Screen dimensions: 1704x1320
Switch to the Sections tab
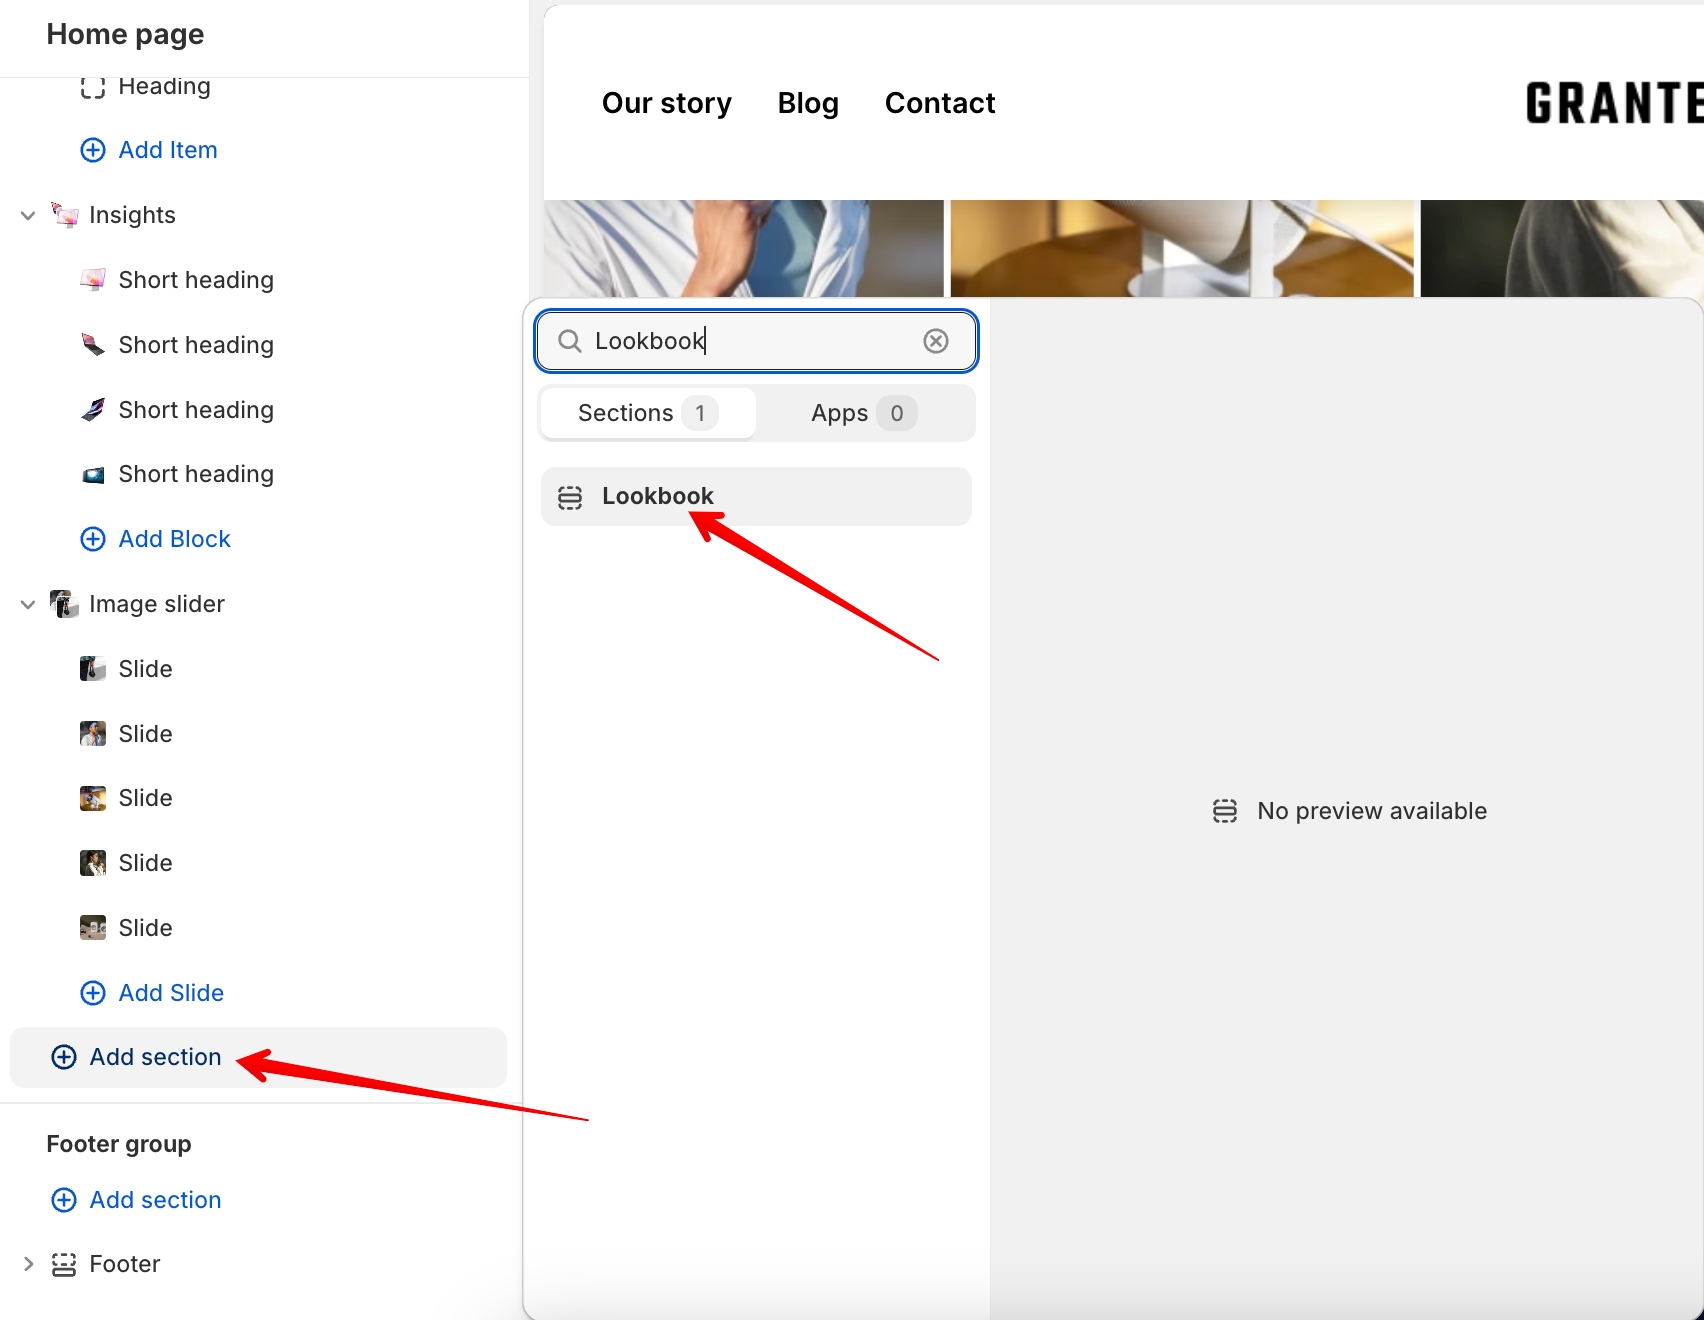click(647, 413)
